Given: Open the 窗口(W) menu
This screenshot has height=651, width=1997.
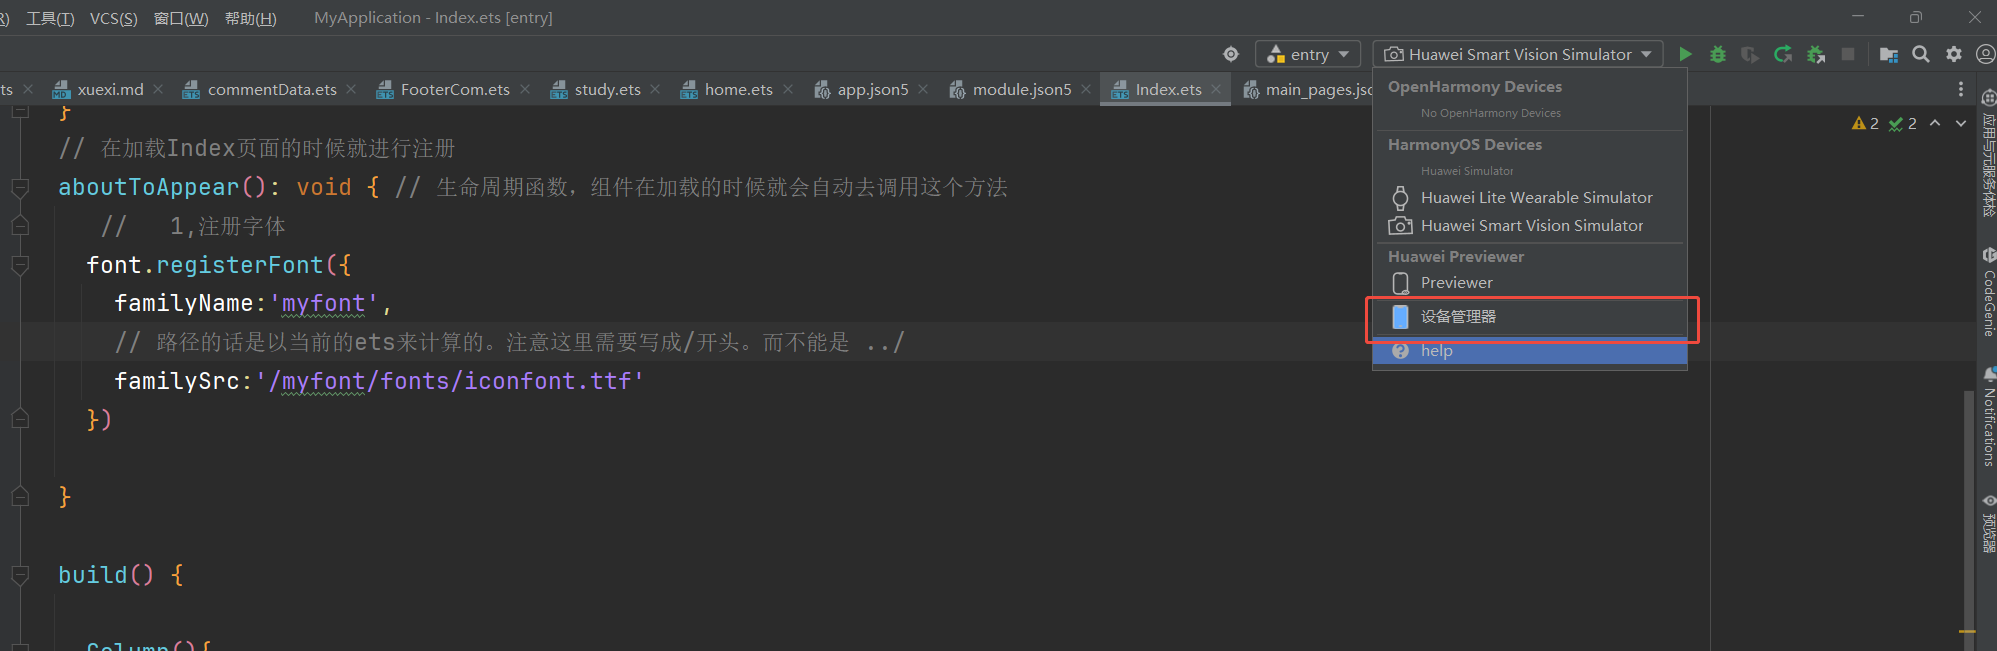Looking at the screenshot, I should click(x=181, y=18).
